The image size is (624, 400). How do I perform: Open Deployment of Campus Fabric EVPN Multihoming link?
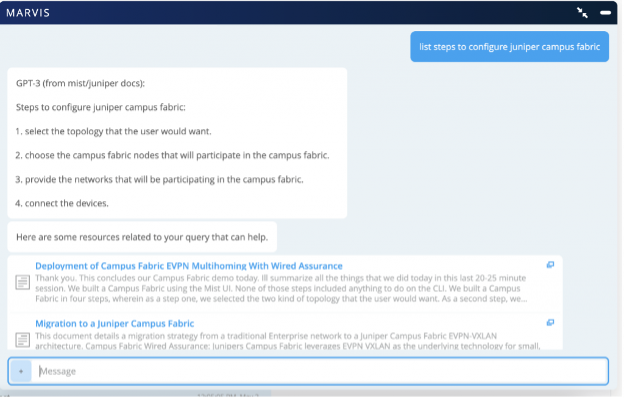pos(186,265)
